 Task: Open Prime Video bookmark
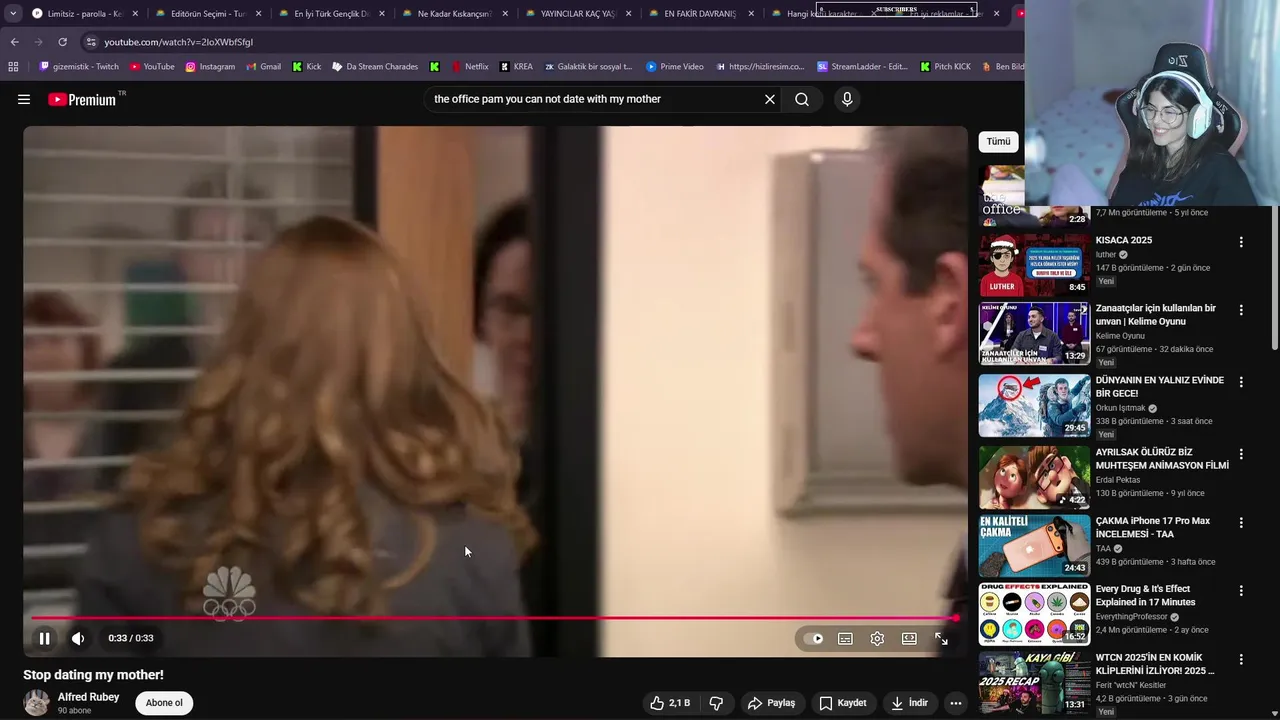pos(675,67)
